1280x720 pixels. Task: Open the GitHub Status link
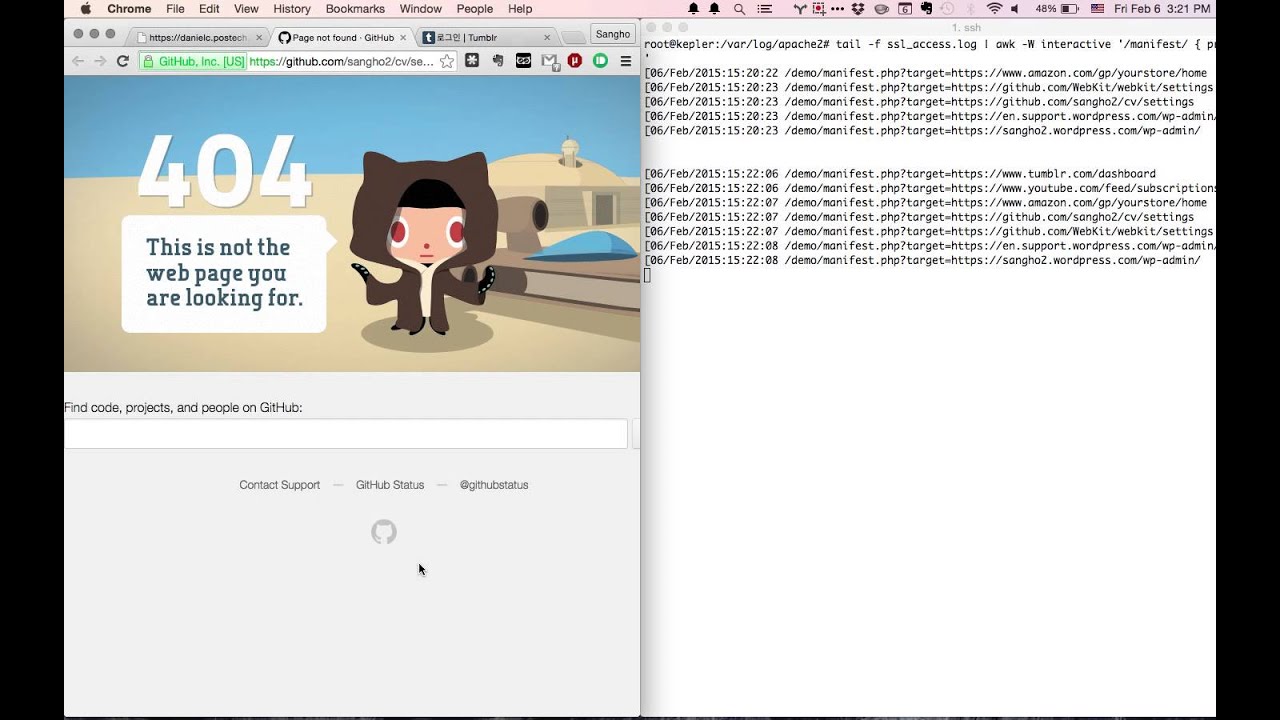390,485
